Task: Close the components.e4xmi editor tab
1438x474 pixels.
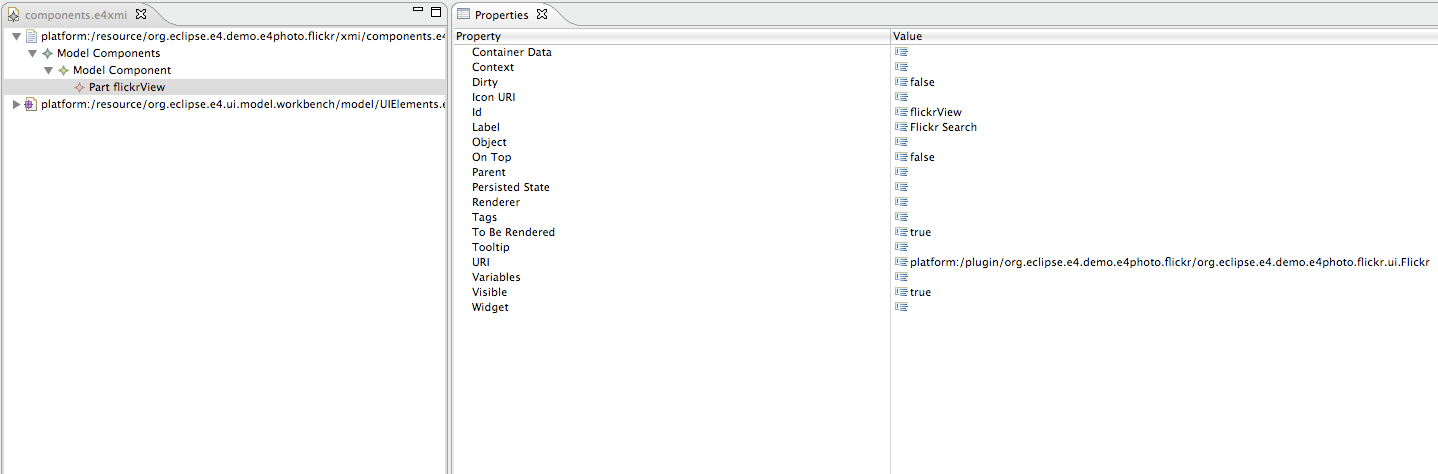Action: 140,14
